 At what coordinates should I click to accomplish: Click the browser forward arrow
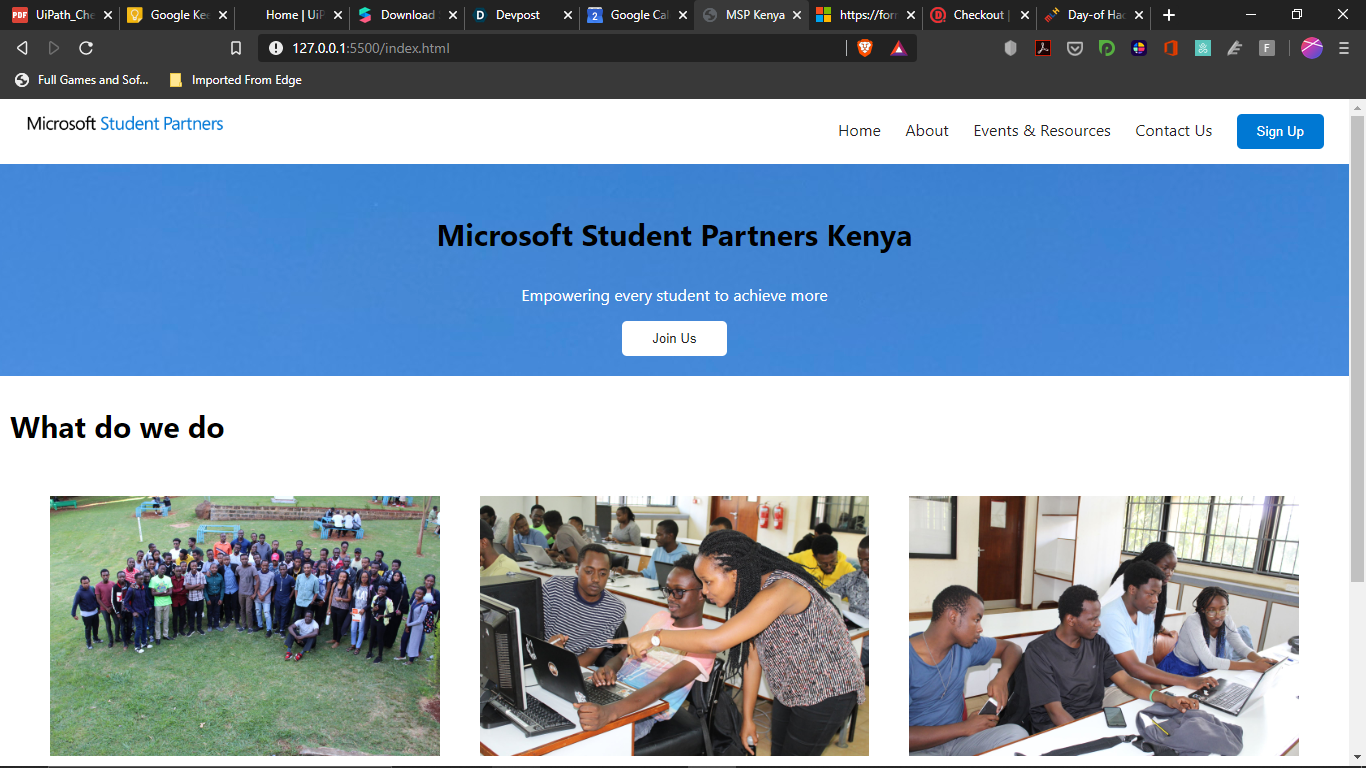[54, 48]
